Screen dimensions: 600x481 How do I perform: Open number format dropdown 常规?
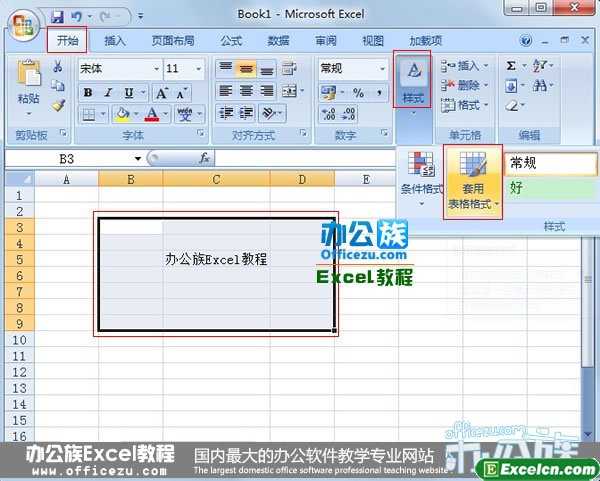382,69
